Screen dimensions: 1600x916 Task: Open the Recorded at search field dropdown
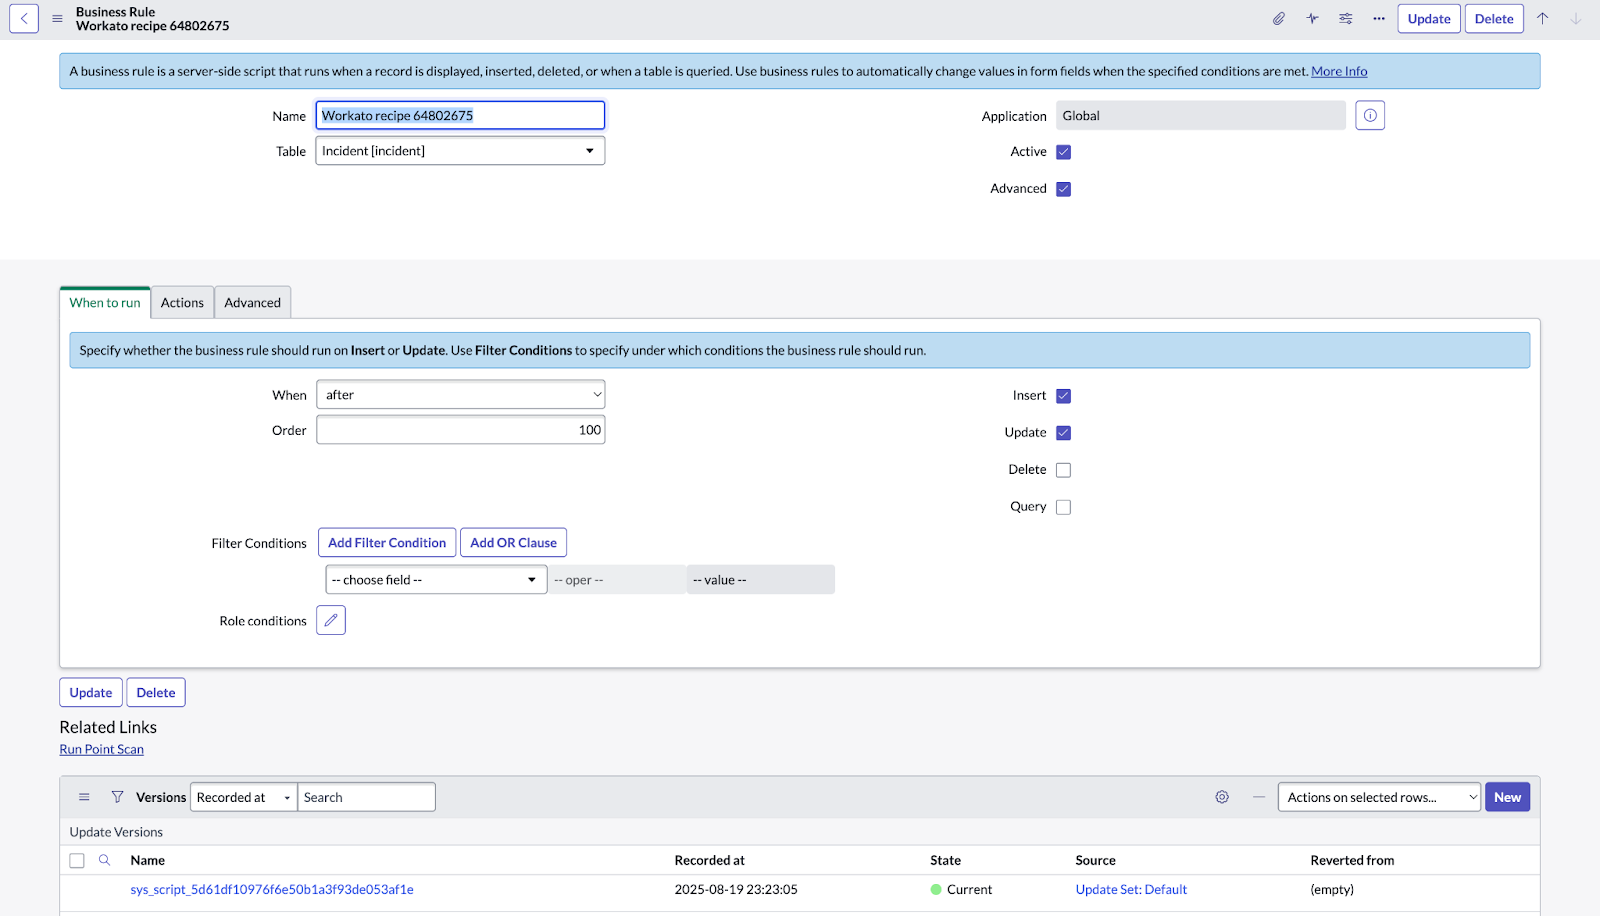click(x=244, y=797)
